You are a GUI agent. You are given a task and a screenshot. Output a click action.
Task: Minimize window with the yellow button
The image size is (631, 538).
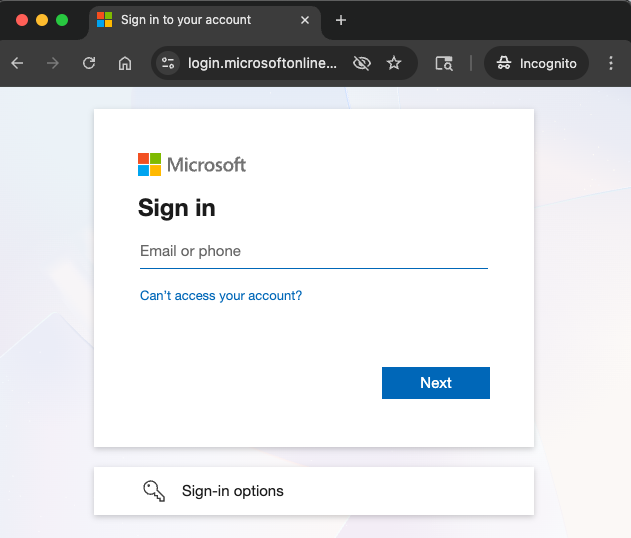pos(42,20)
